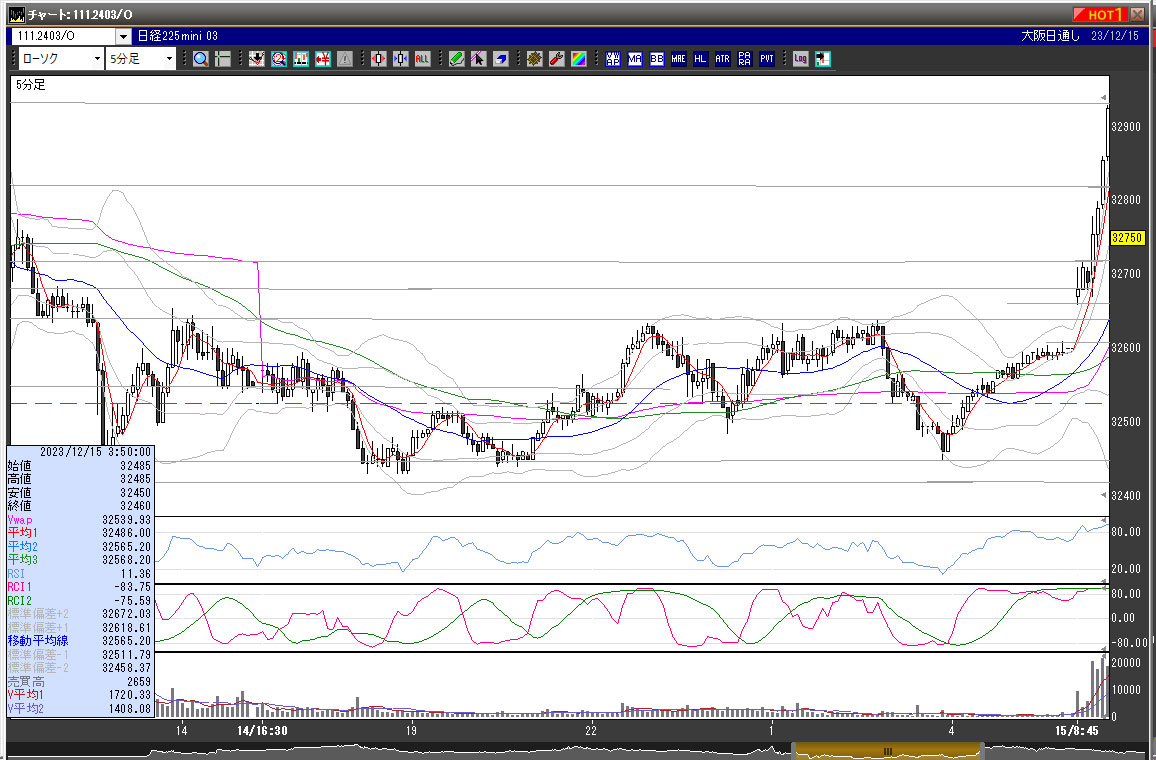Click the chart layout icon after Log
This screenshot has width=1156, height=760.
tap(823, 59)
